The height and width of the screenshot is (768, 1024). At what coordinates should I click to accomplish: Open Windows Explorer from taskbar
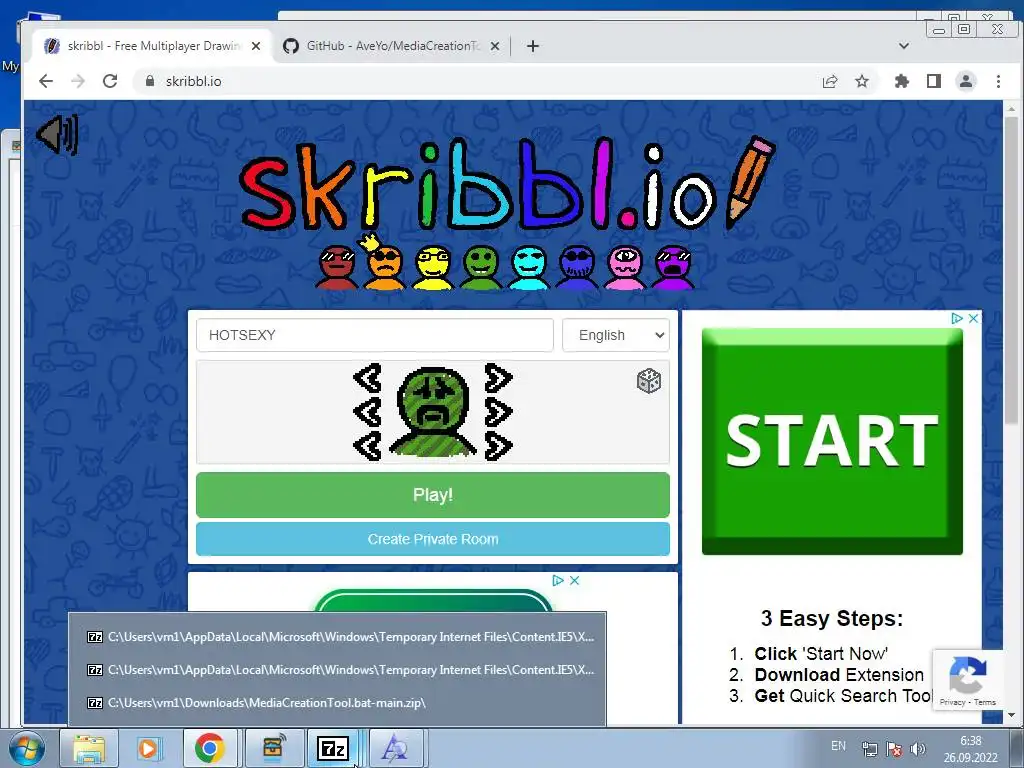(x=89, y=748)
